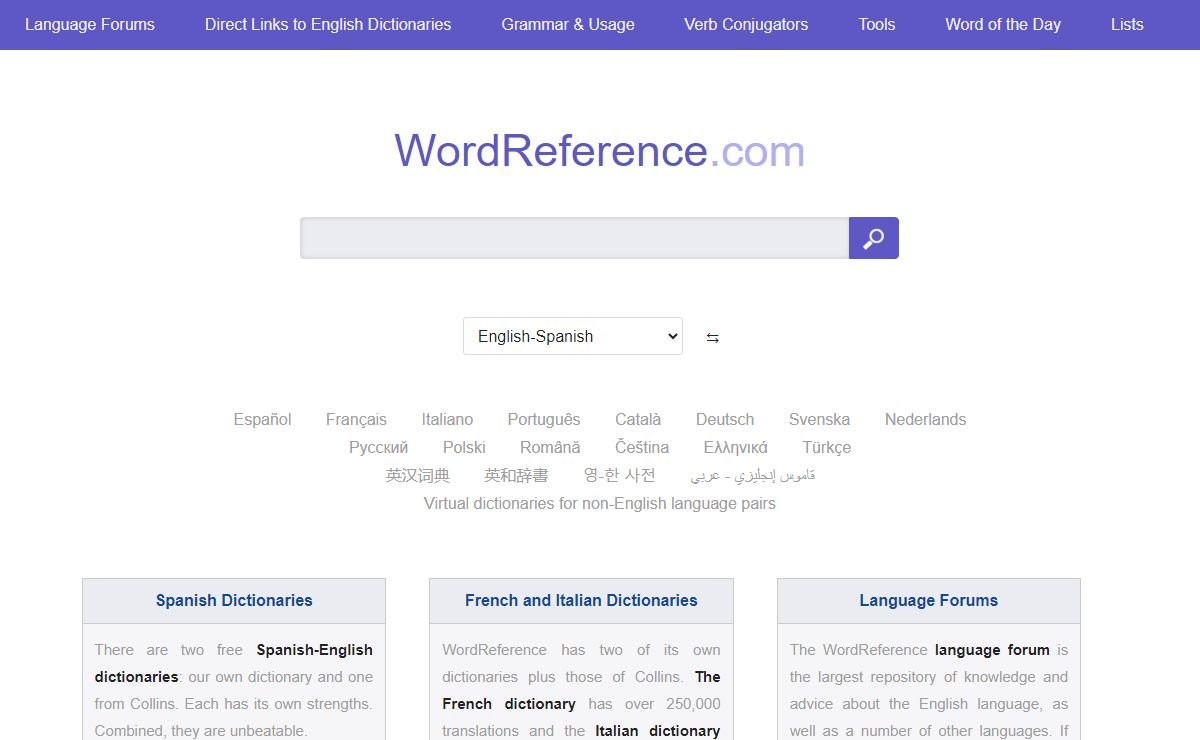Image resolution: width=1200 pixels, height=740 pixels.
Task: Switch site language to Română
Action: (550, 447)
